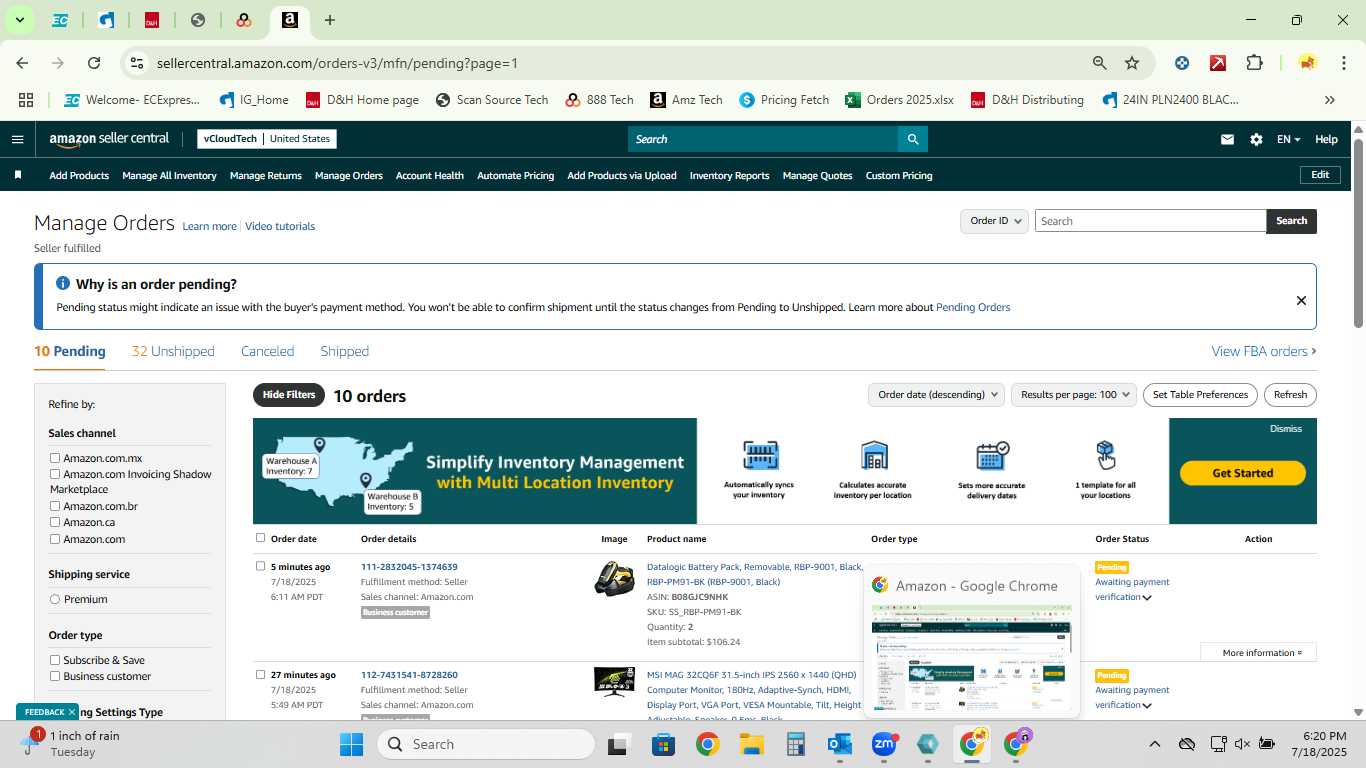Select order 112-7431541-8728260 checkbox
Image resolution: width=1366 pixels, height=768 pixels.
pyautogui.click(x=261, y=674)
